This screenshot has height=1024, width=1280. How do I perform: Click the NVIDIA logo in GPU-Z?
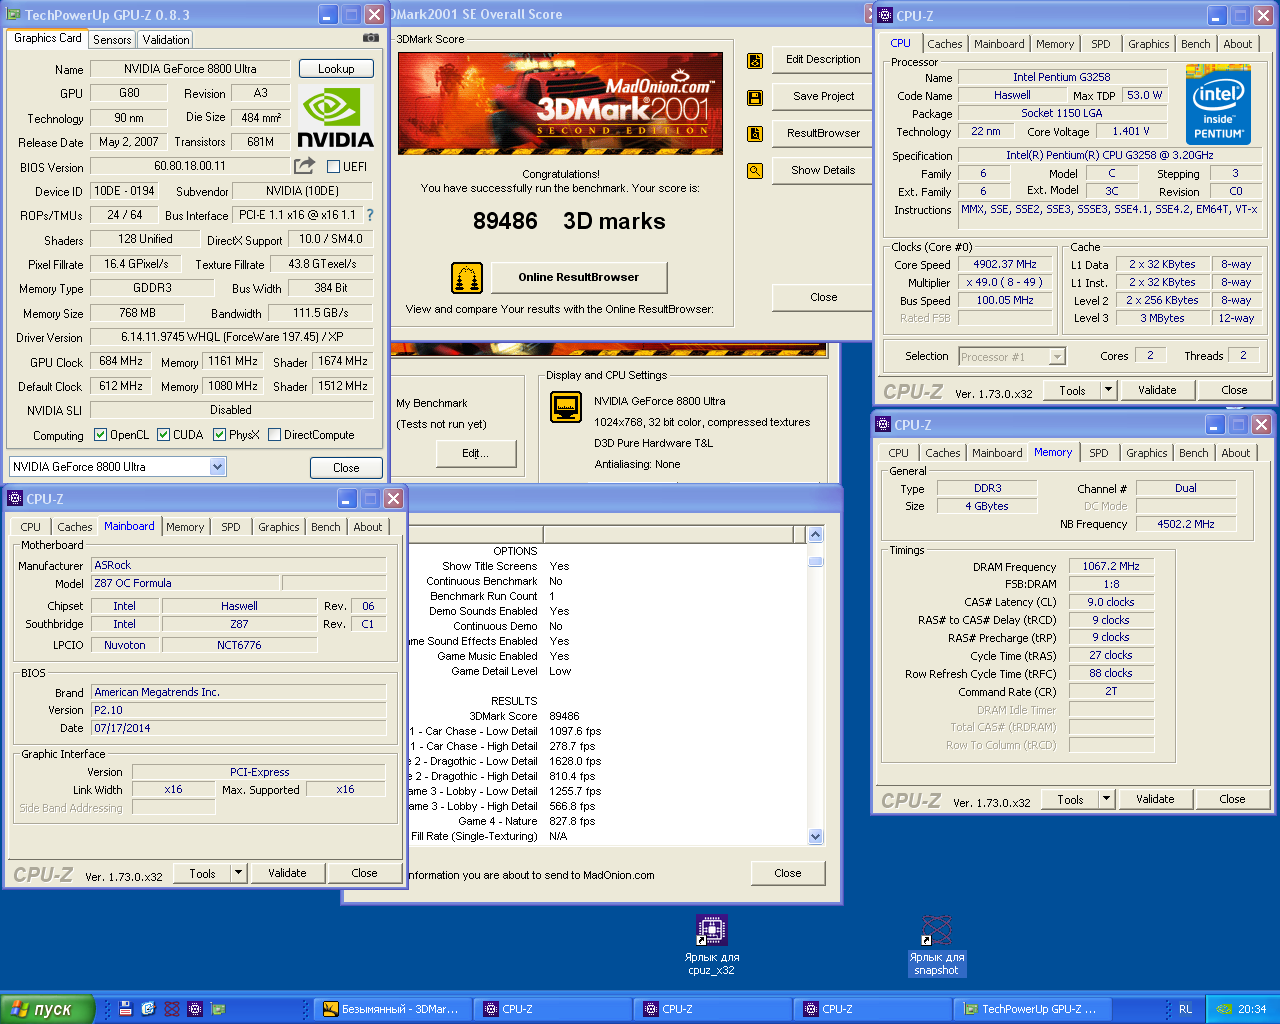[x=335, y=118]
